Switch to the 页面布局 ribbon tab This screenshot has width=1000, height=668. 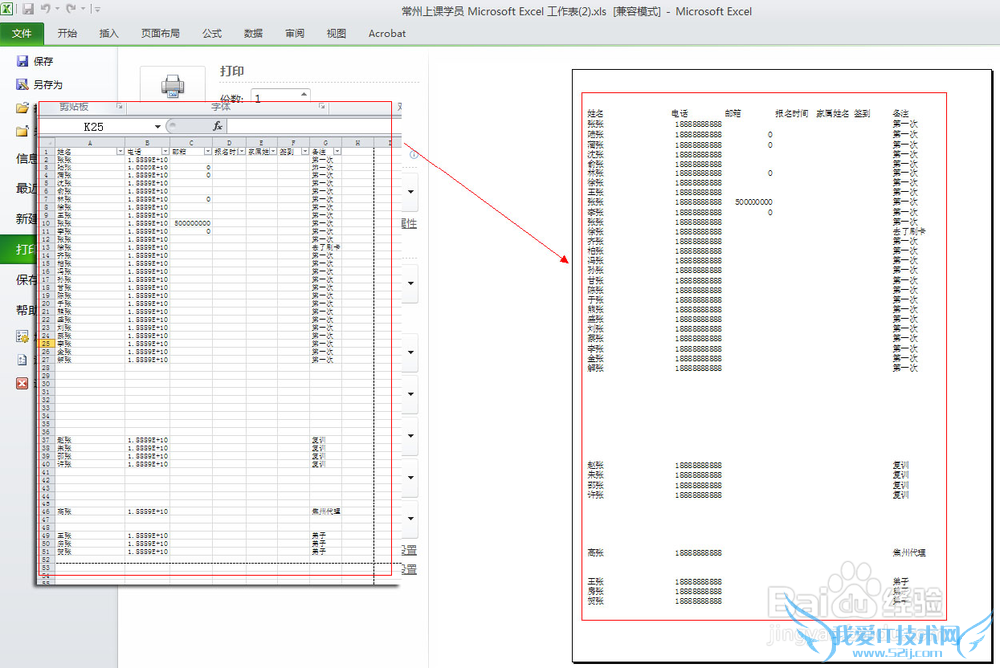pyautogui.click(x=160, y=33)
